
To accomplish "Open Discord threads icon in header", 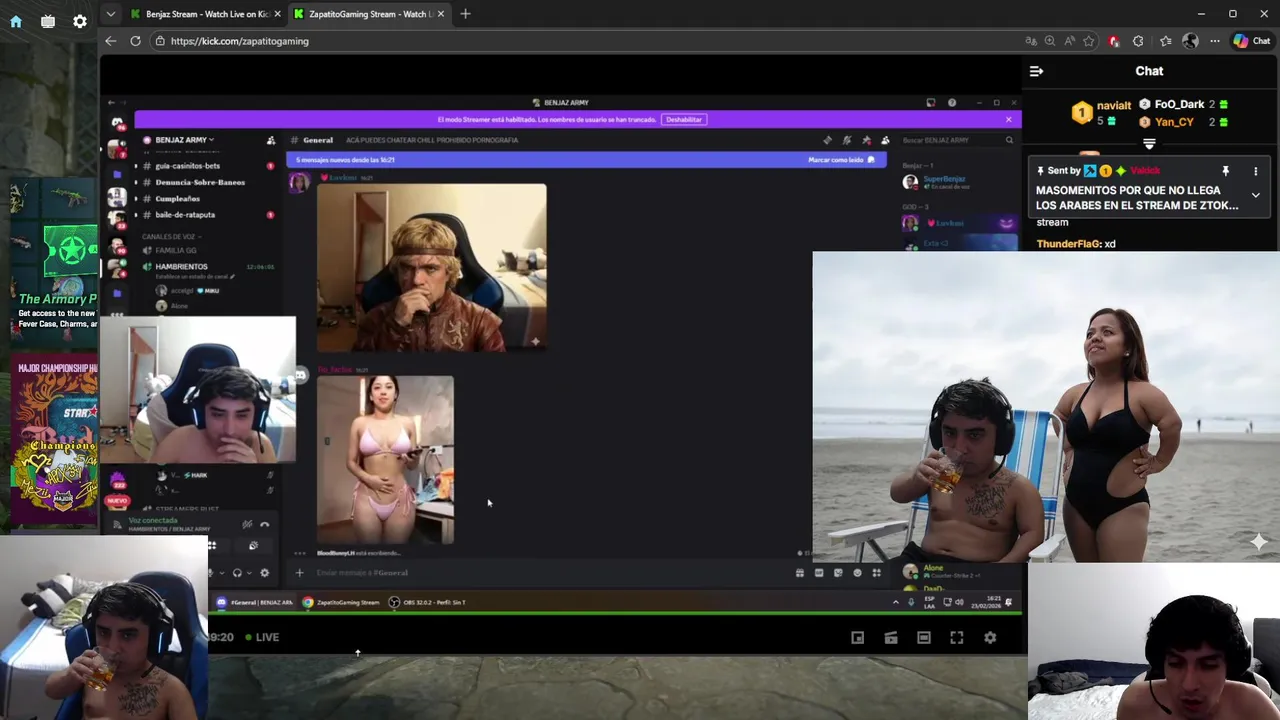I will click(x=827, y=140).
